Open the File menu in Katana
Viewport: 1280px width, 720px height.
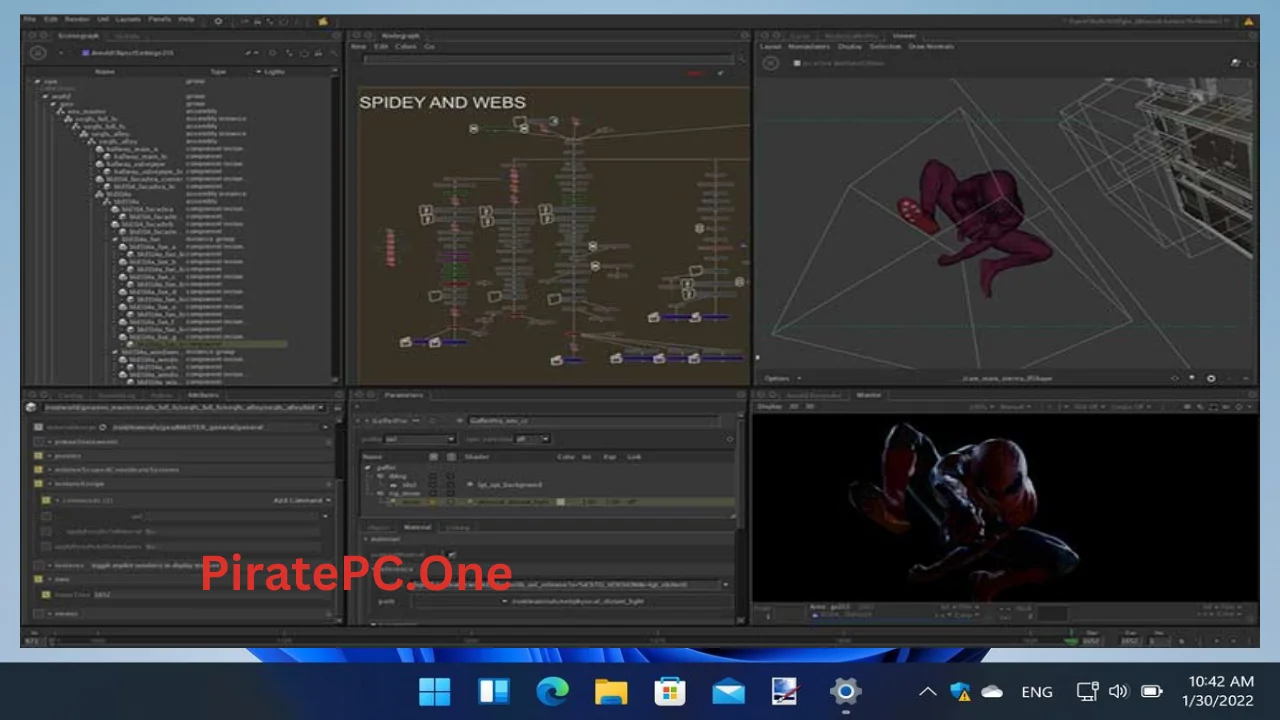[x=30, y=20]
